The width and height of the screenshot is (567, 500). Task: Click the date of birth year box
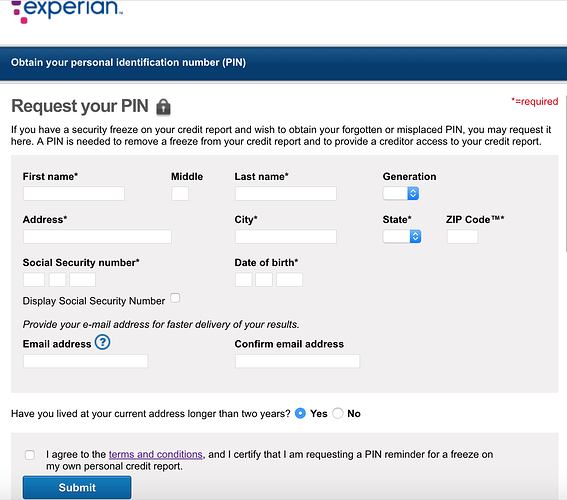point(289,279)
